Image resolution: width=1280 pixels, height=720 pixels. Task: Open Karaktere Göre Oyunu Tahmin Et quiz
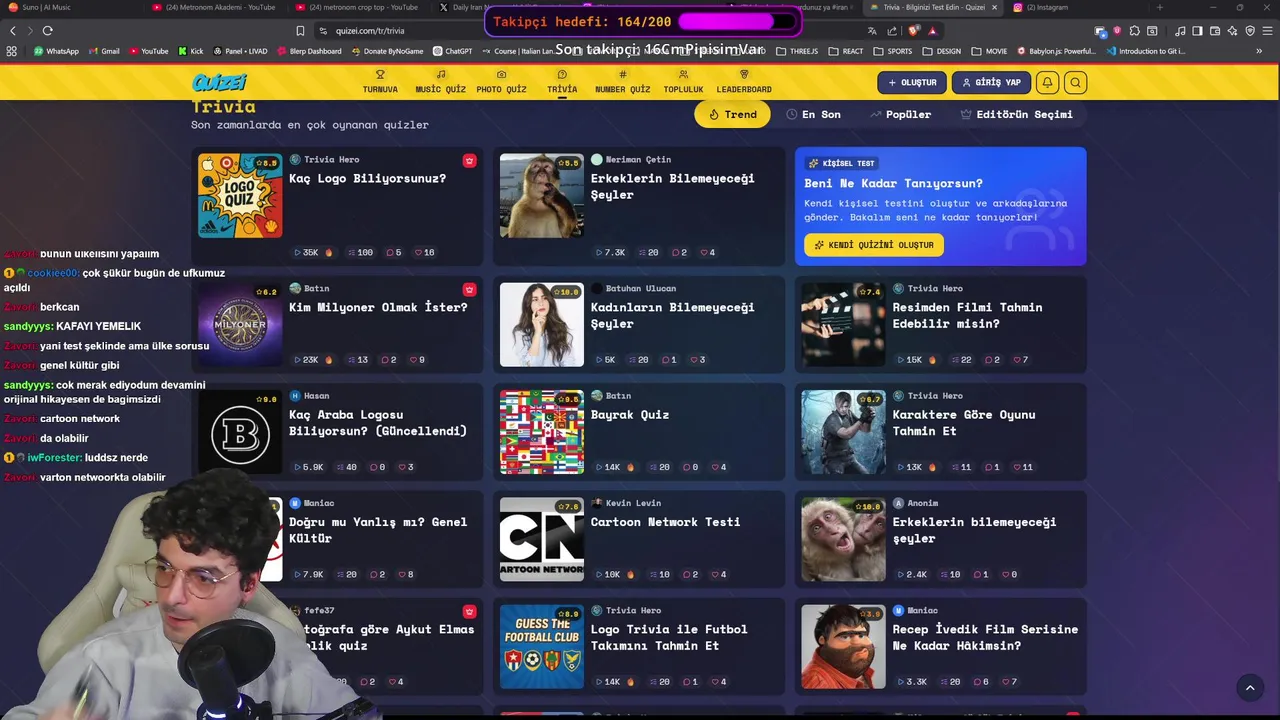click(964, 422)
